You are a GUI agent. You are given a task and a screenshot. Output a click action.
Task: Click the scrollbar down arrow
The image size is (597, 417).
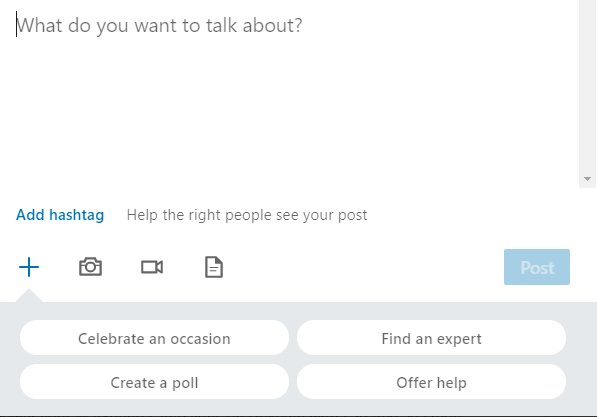click(587, 179)
